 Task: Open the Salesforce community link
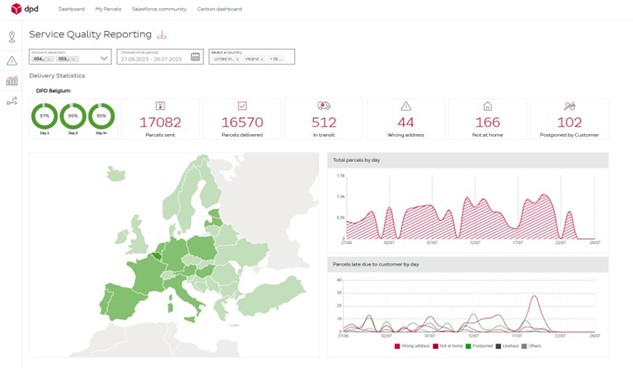pos(159,9)
